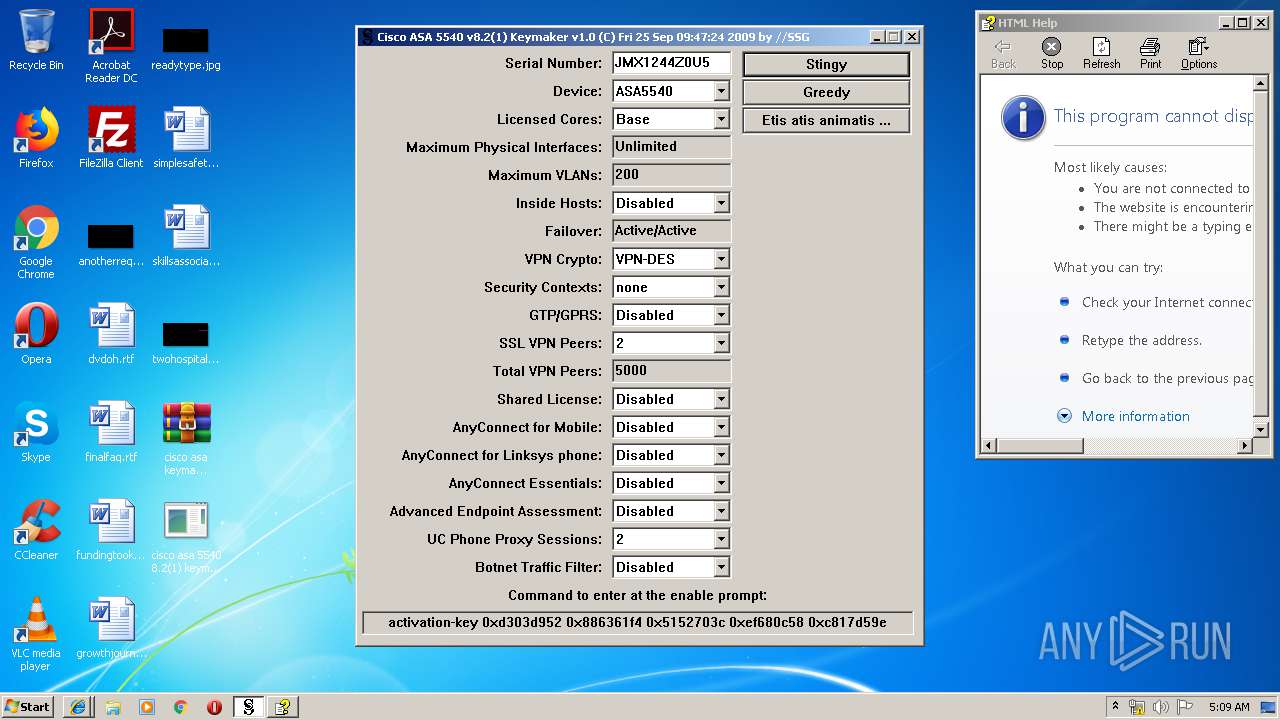The image size is (1280, 720).
Task: Click Chrome icon on taskbar
Action: [x=181, y=707]
